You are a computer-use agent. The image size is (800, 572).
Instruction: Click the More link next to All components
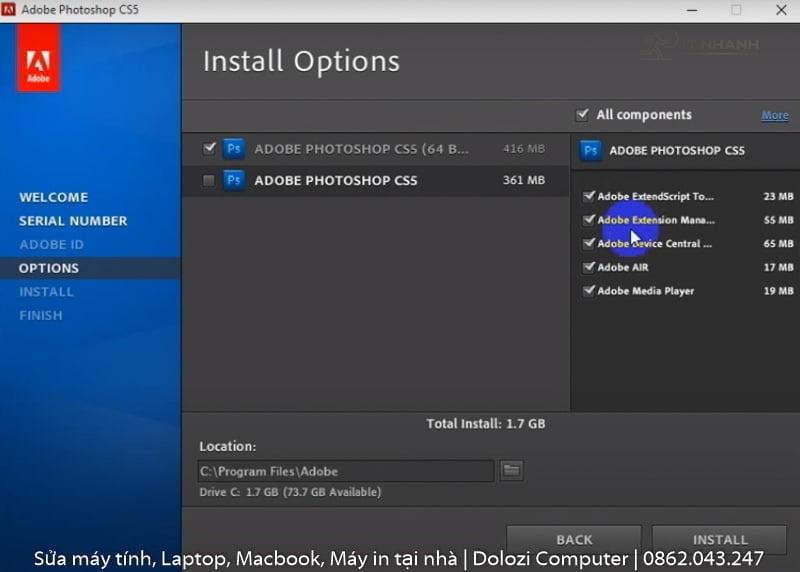pos(774,115)
